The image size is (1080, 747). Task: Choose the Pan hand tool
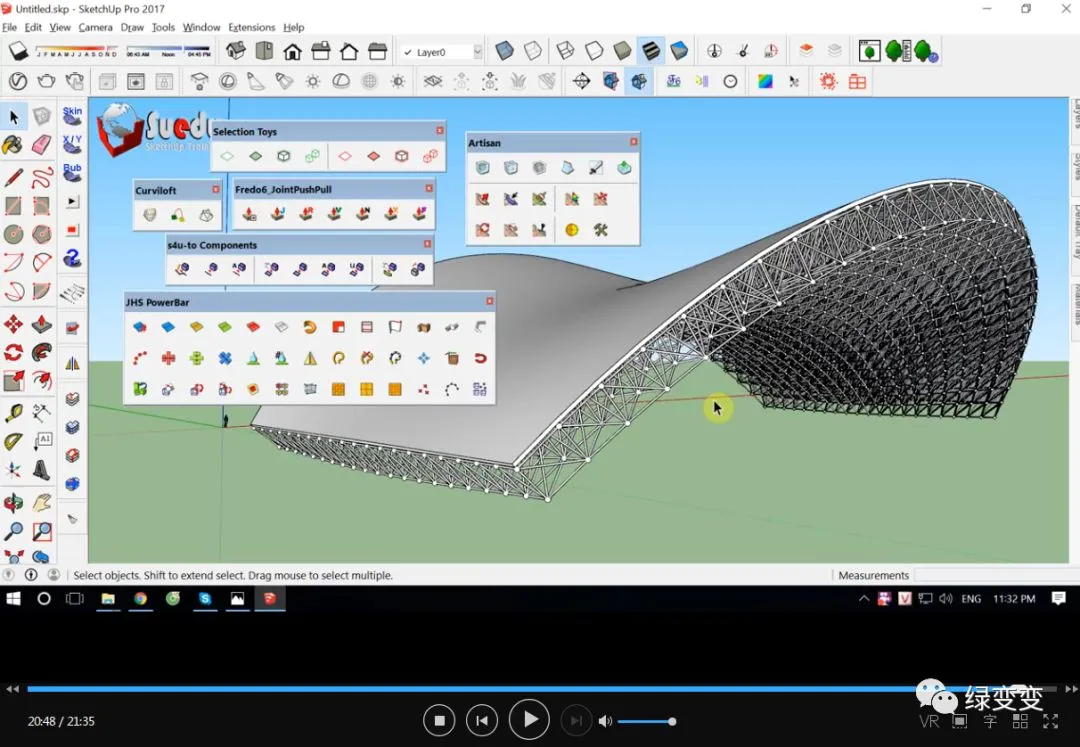pyautogui.click(x=41, y=503)
